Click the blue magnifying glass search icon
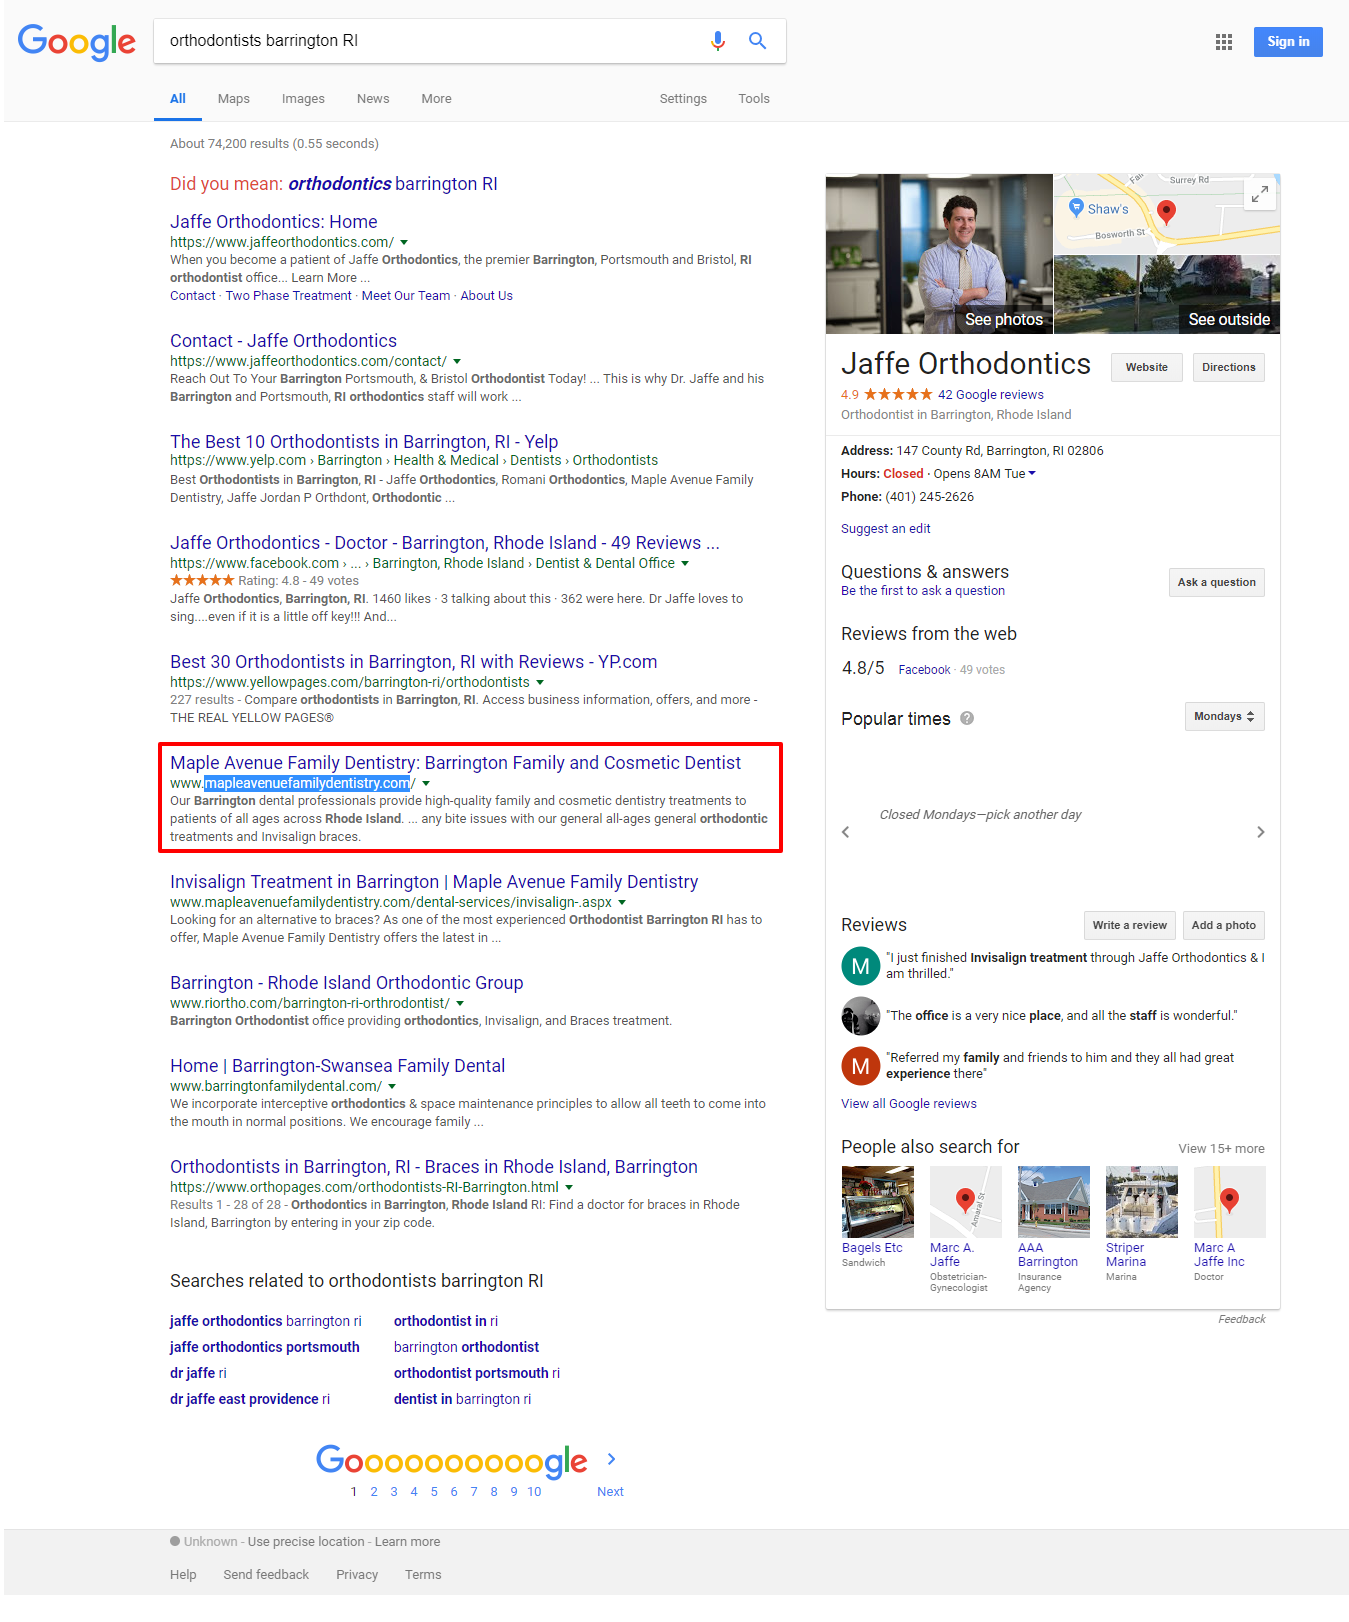 point(757,41)
